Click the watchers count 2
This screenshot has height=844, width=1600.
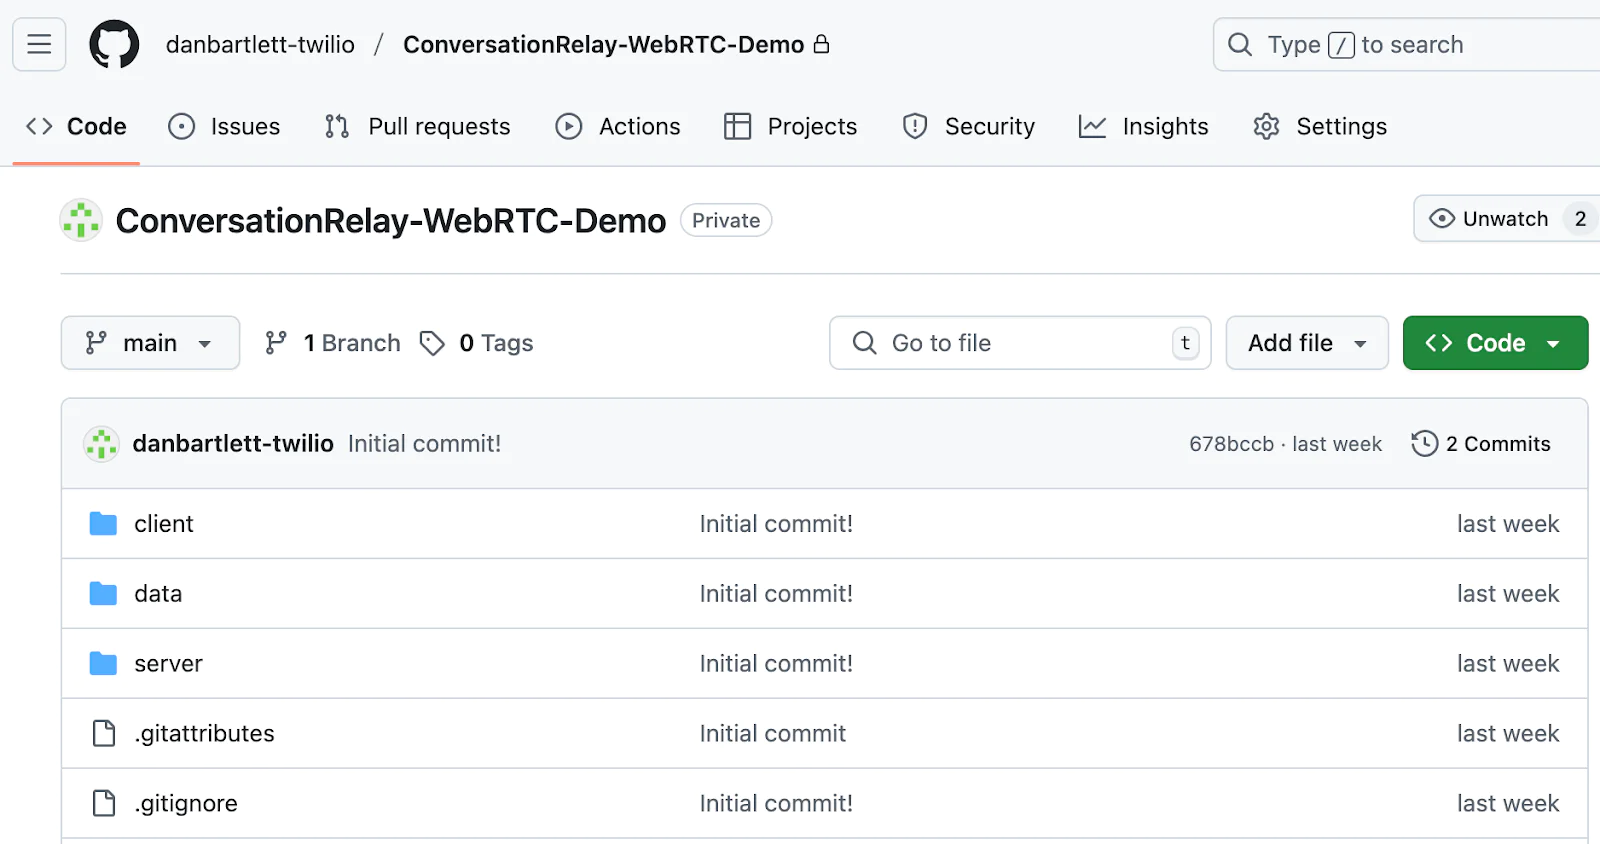[1580, 219]
